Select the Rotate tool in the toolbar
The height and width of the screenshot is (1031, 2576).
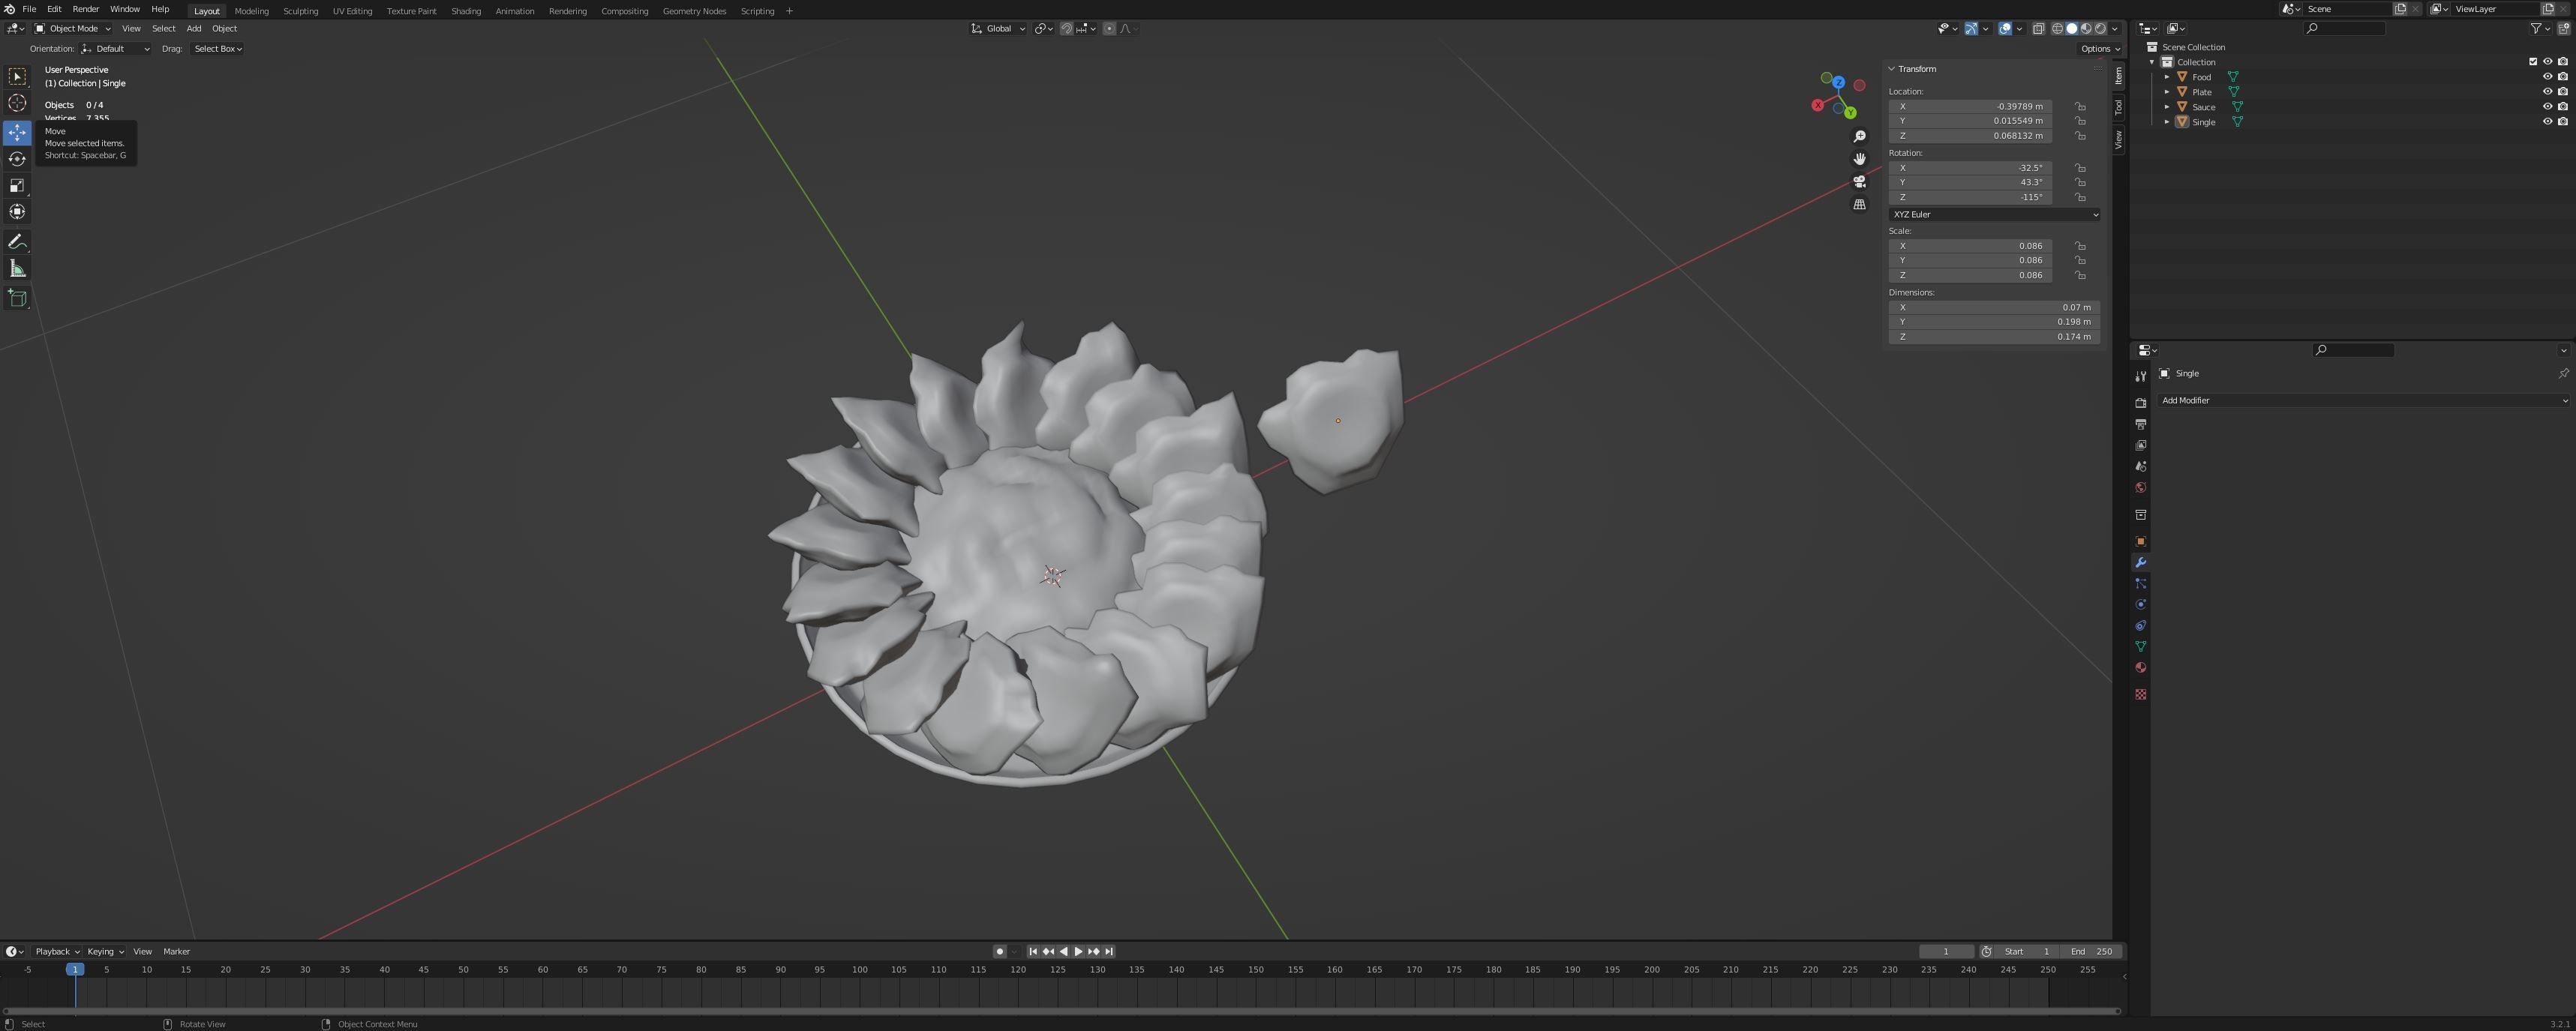tap(17, 159)
